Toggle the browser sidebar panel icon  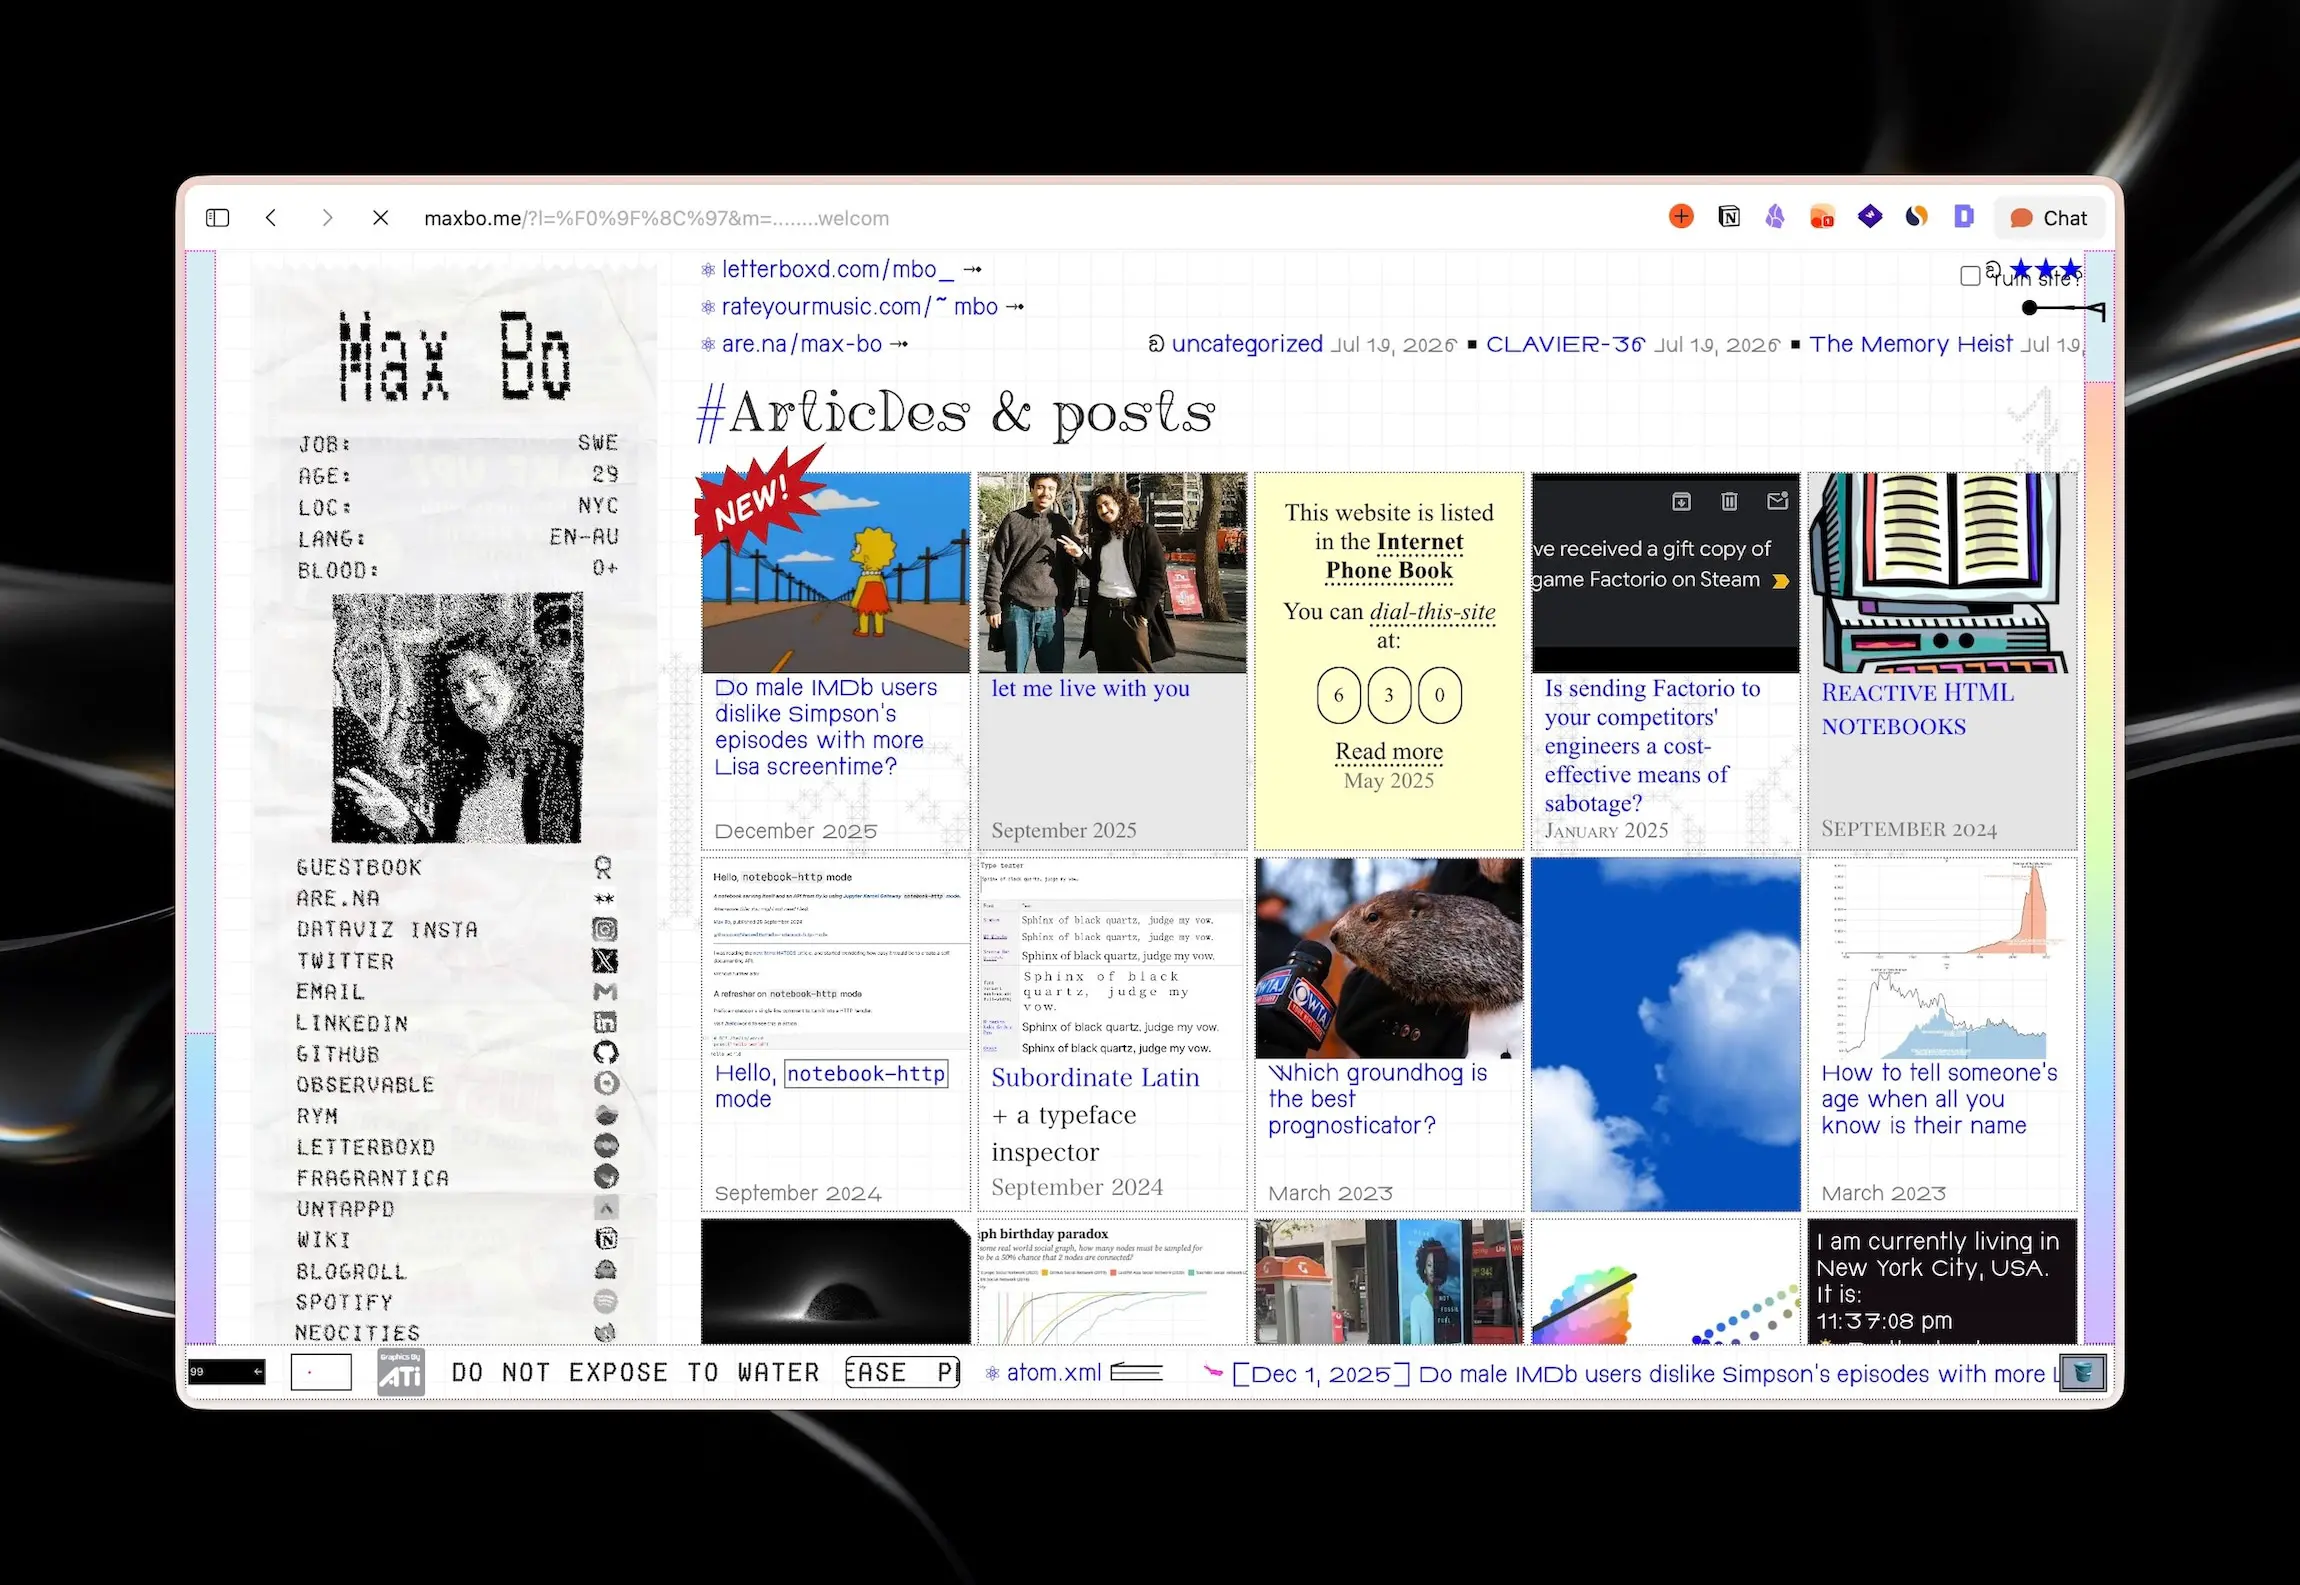[218, 218]
